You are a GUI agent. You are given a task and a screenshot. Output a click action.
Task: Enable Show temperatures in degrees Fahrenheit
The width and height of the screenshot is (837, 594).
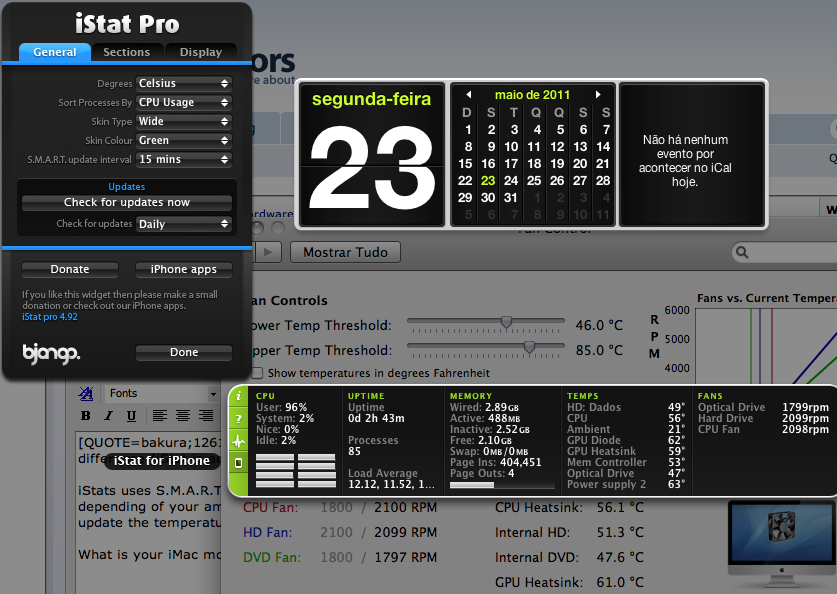coord(257,373)
